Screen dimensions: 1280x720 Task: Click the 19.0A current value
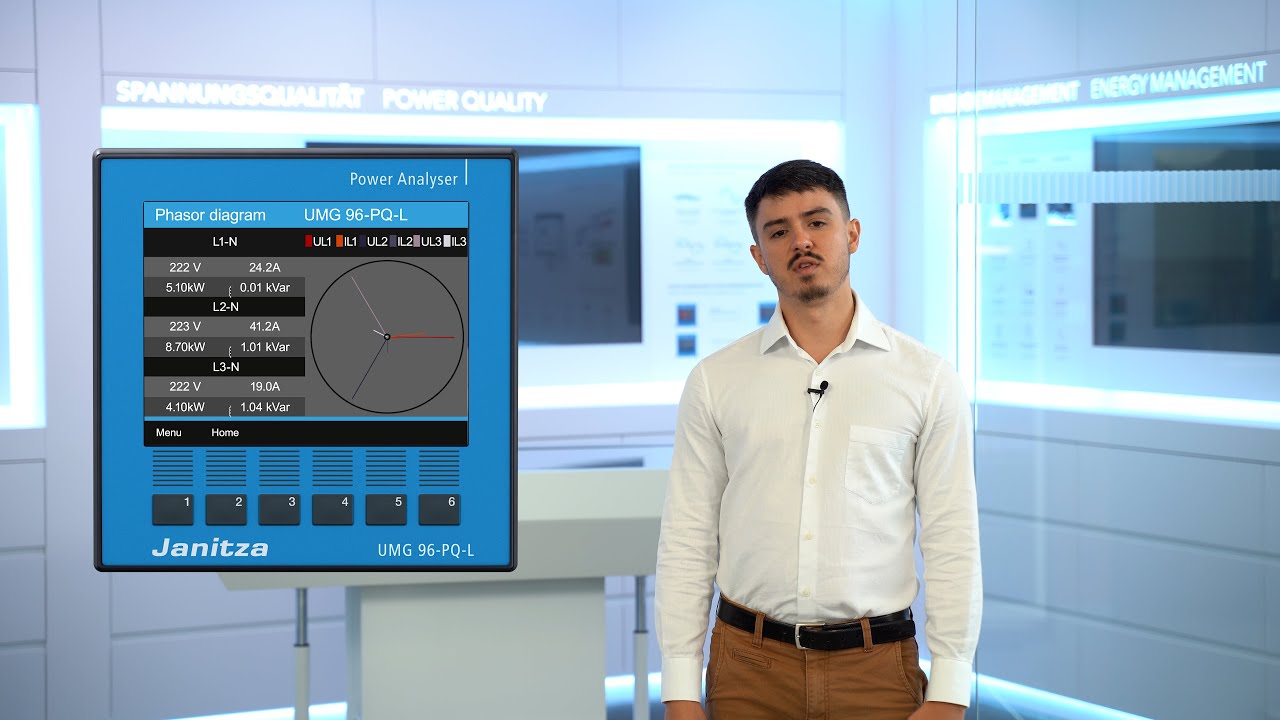(x=264, y=387)
